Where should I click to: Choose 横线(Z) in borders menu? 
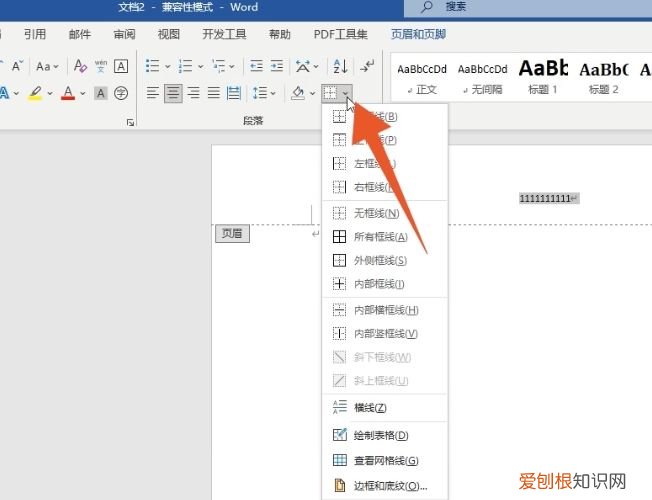click(385, 407)
